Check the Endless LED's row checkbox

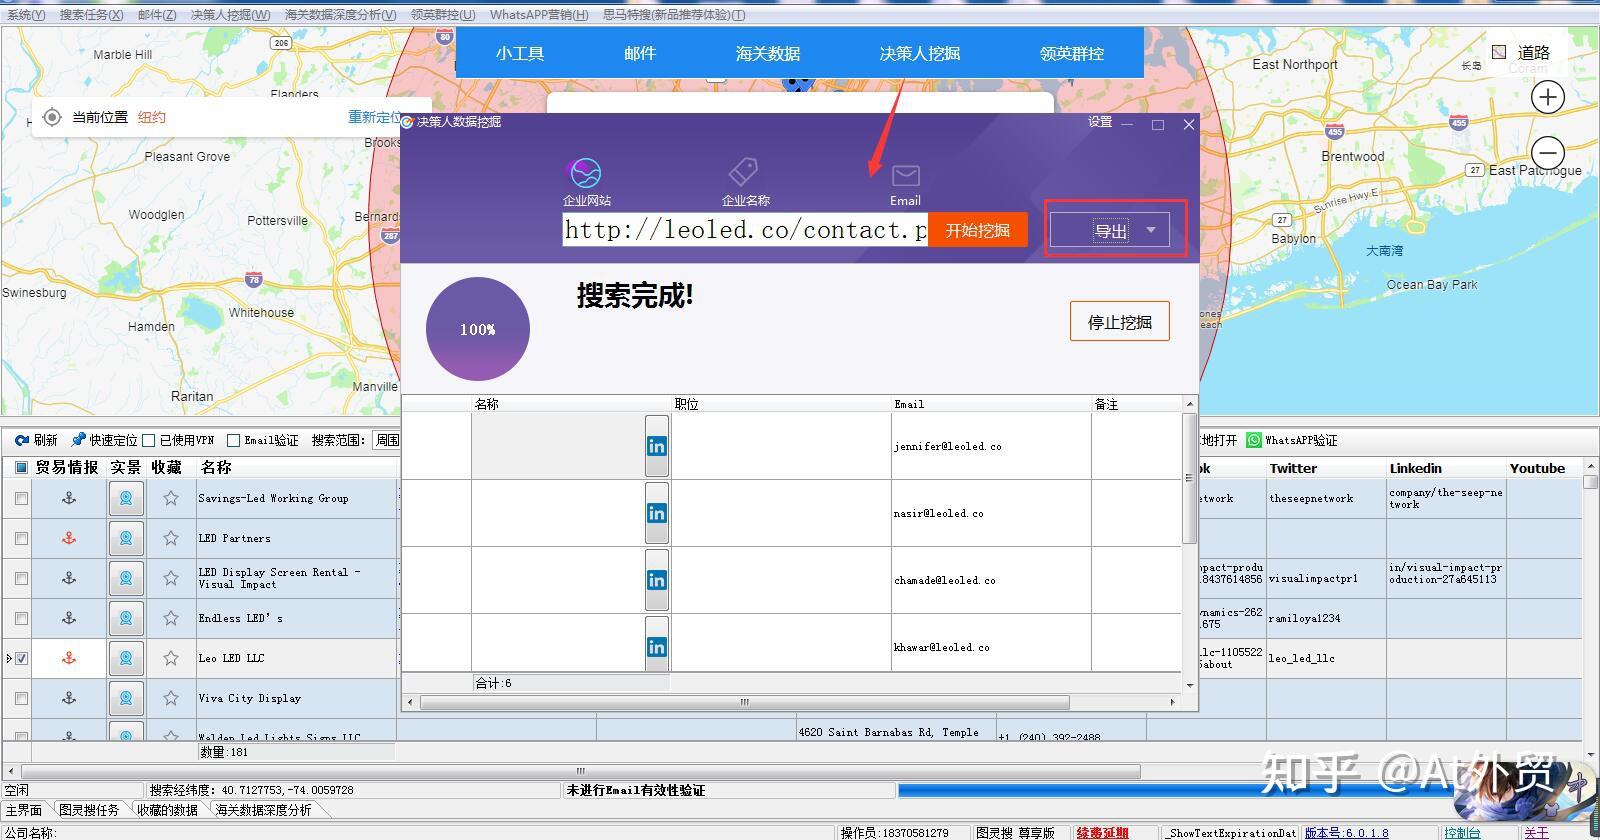[x=21, y=618]
